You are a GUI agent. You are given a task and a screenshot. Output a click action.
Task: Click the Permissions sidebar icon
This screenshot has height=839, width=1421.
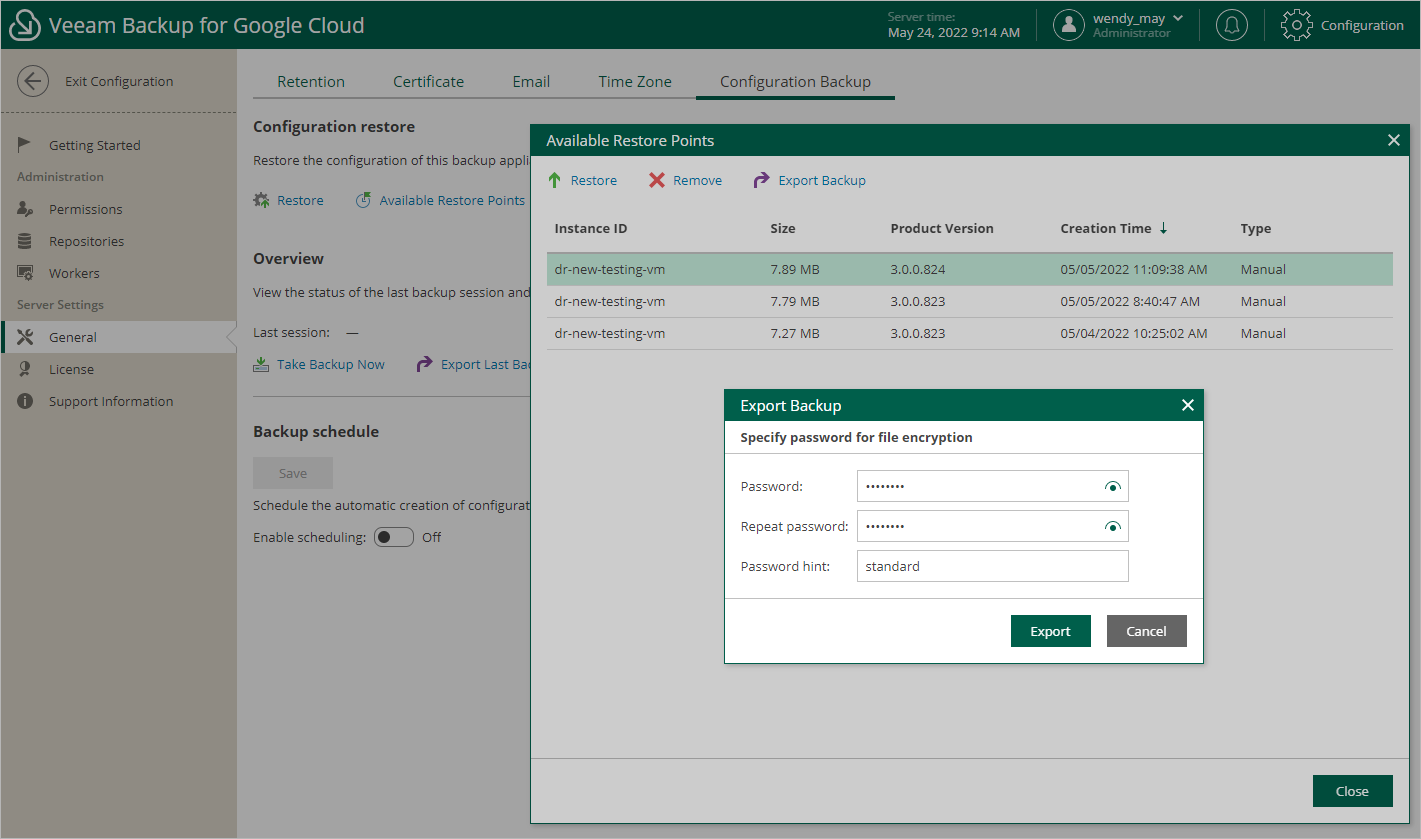(x=26, y=209)
